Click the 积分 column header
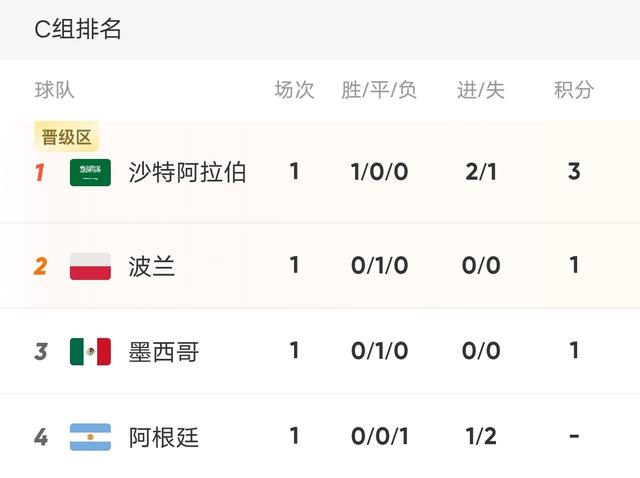This screenshot has height=478, width=640. click(x=574, y=90)
